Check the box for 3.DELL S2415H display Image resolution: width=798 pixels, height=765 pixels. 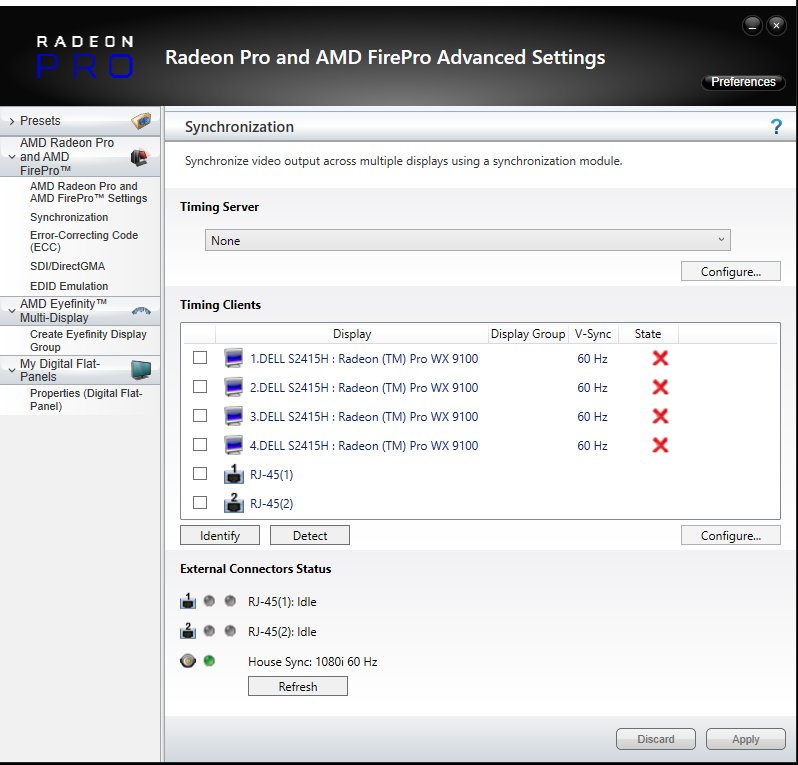200,416
